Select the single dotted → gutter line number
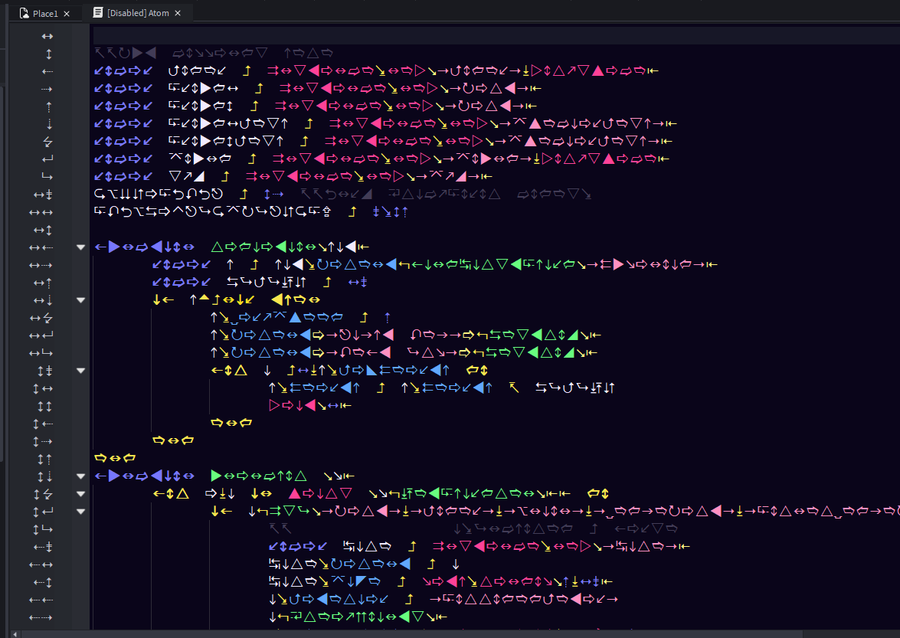 pyautogui.click(x=47, y=90)
